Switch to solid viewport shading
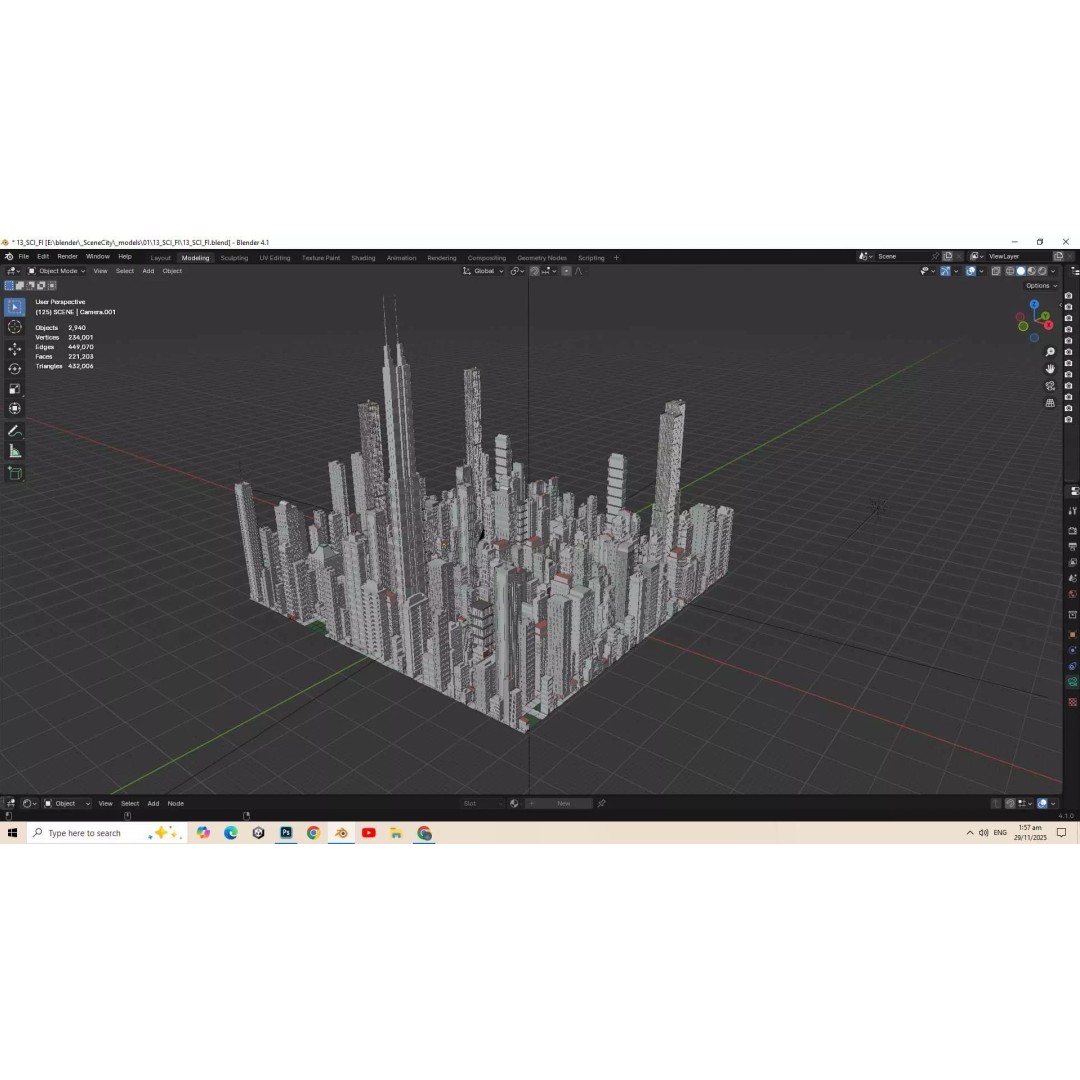 point(1021,271)
